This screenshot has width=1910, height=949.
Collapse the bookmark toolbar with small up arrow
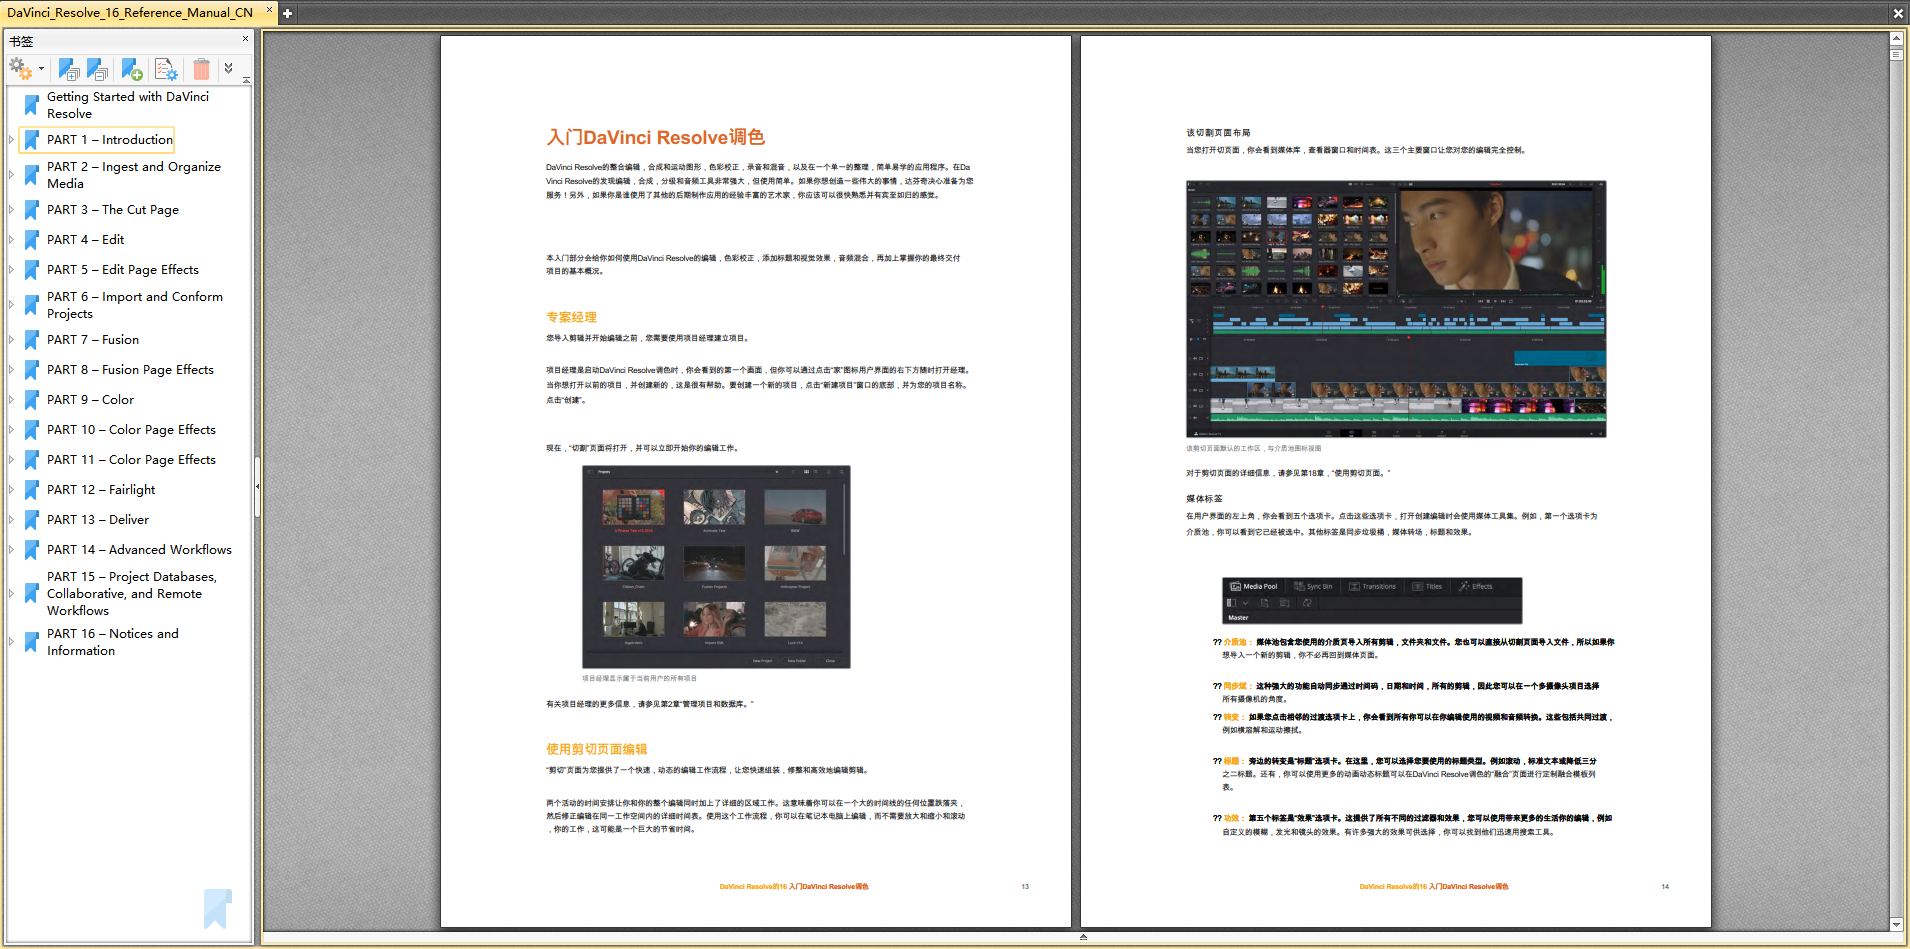[x=245, y=80]
